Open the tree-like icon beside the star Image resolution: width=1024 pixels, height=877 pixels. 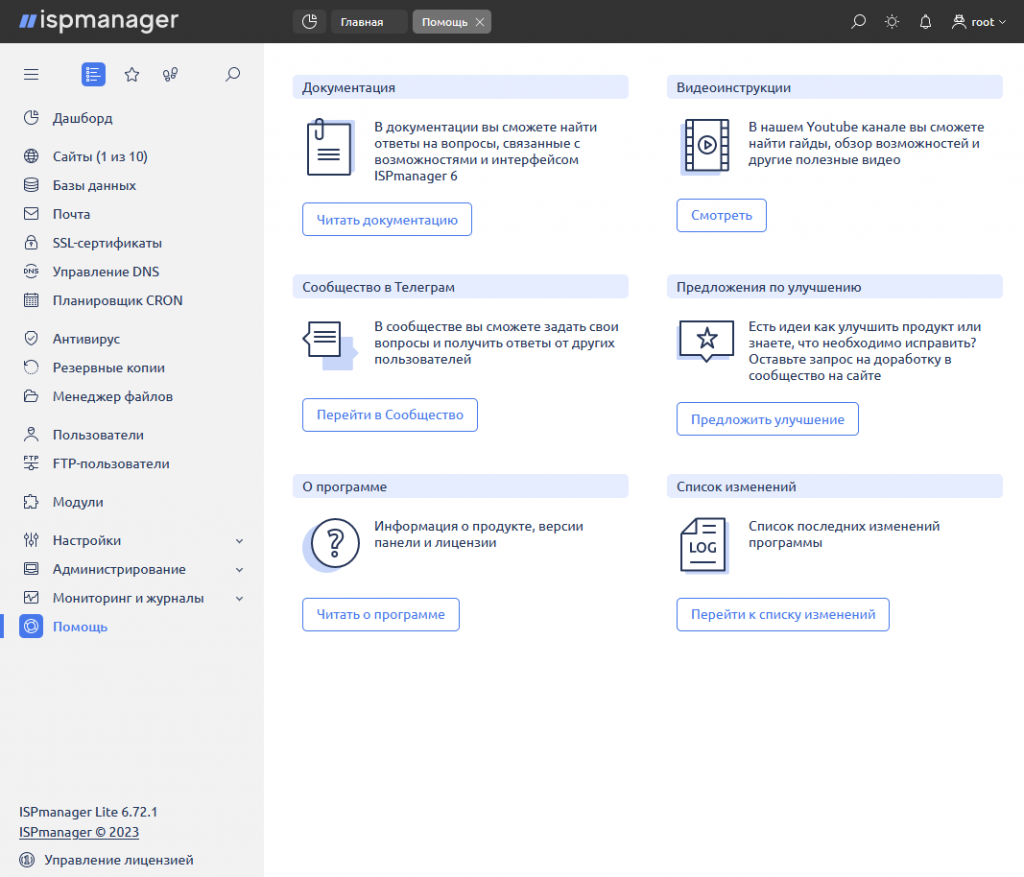(x=170, y=74)
